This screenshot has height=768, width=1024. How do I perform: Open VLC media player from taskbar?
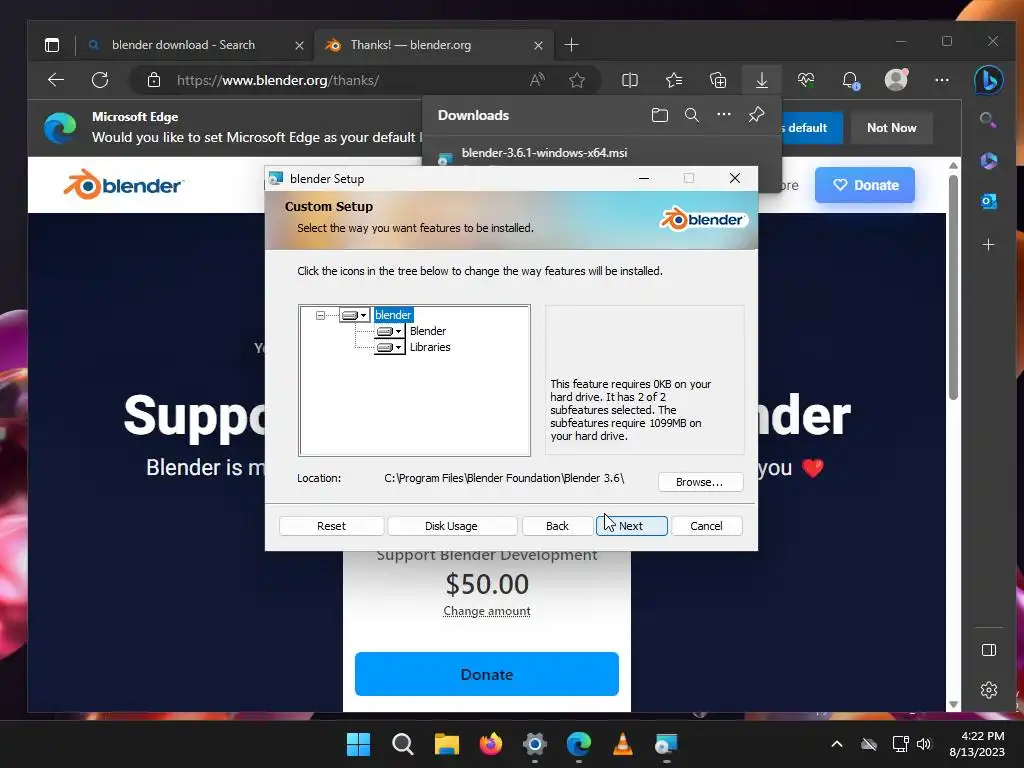pos(622,744)
